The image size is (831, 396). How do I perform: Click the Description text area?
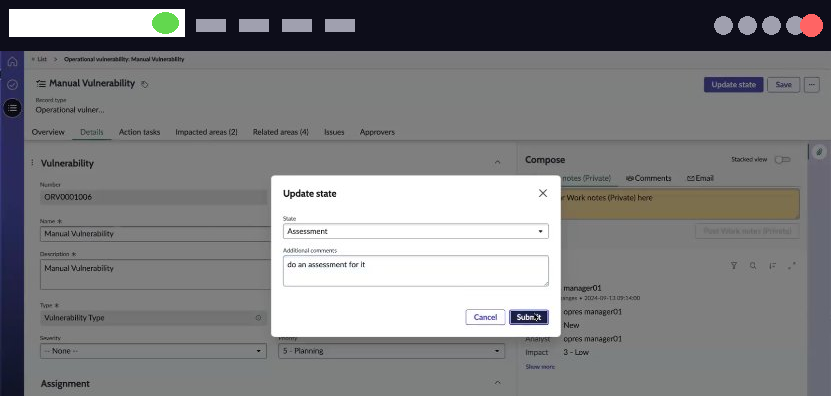(156, 274)
